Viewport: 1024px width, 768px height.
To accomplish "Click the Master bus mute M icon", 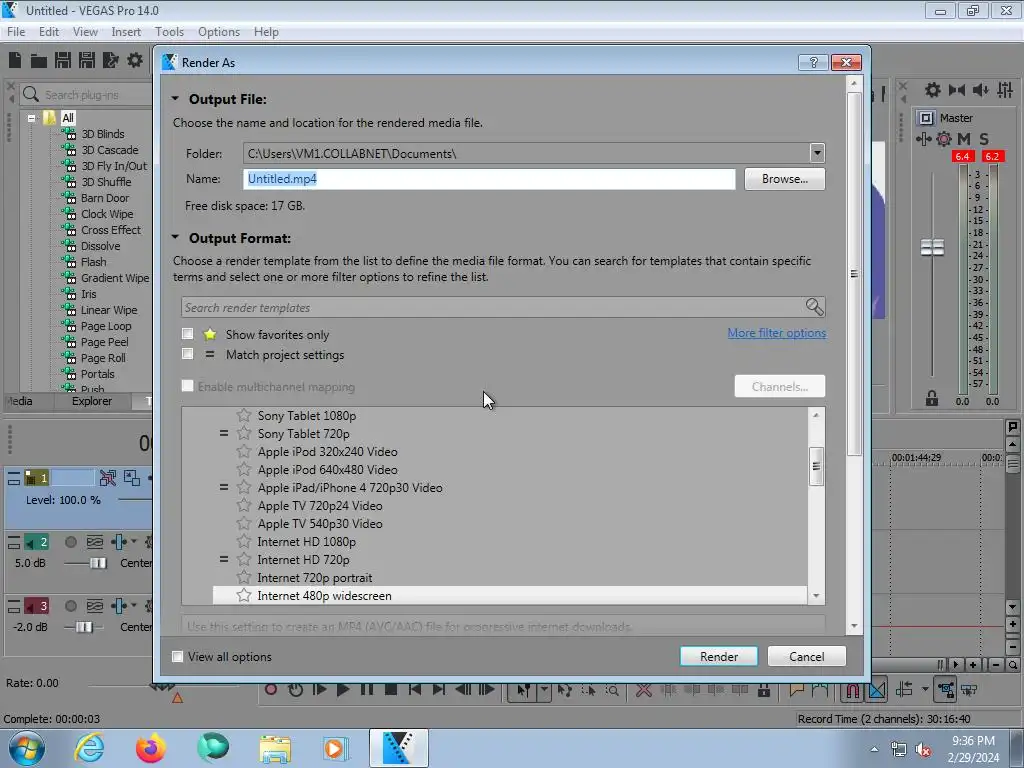I will click(963, 138).
